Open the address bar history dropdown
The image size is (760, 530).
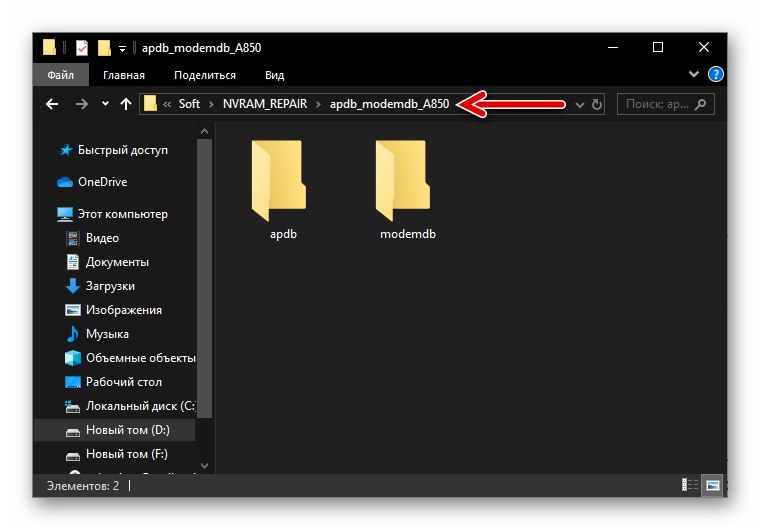579,104
